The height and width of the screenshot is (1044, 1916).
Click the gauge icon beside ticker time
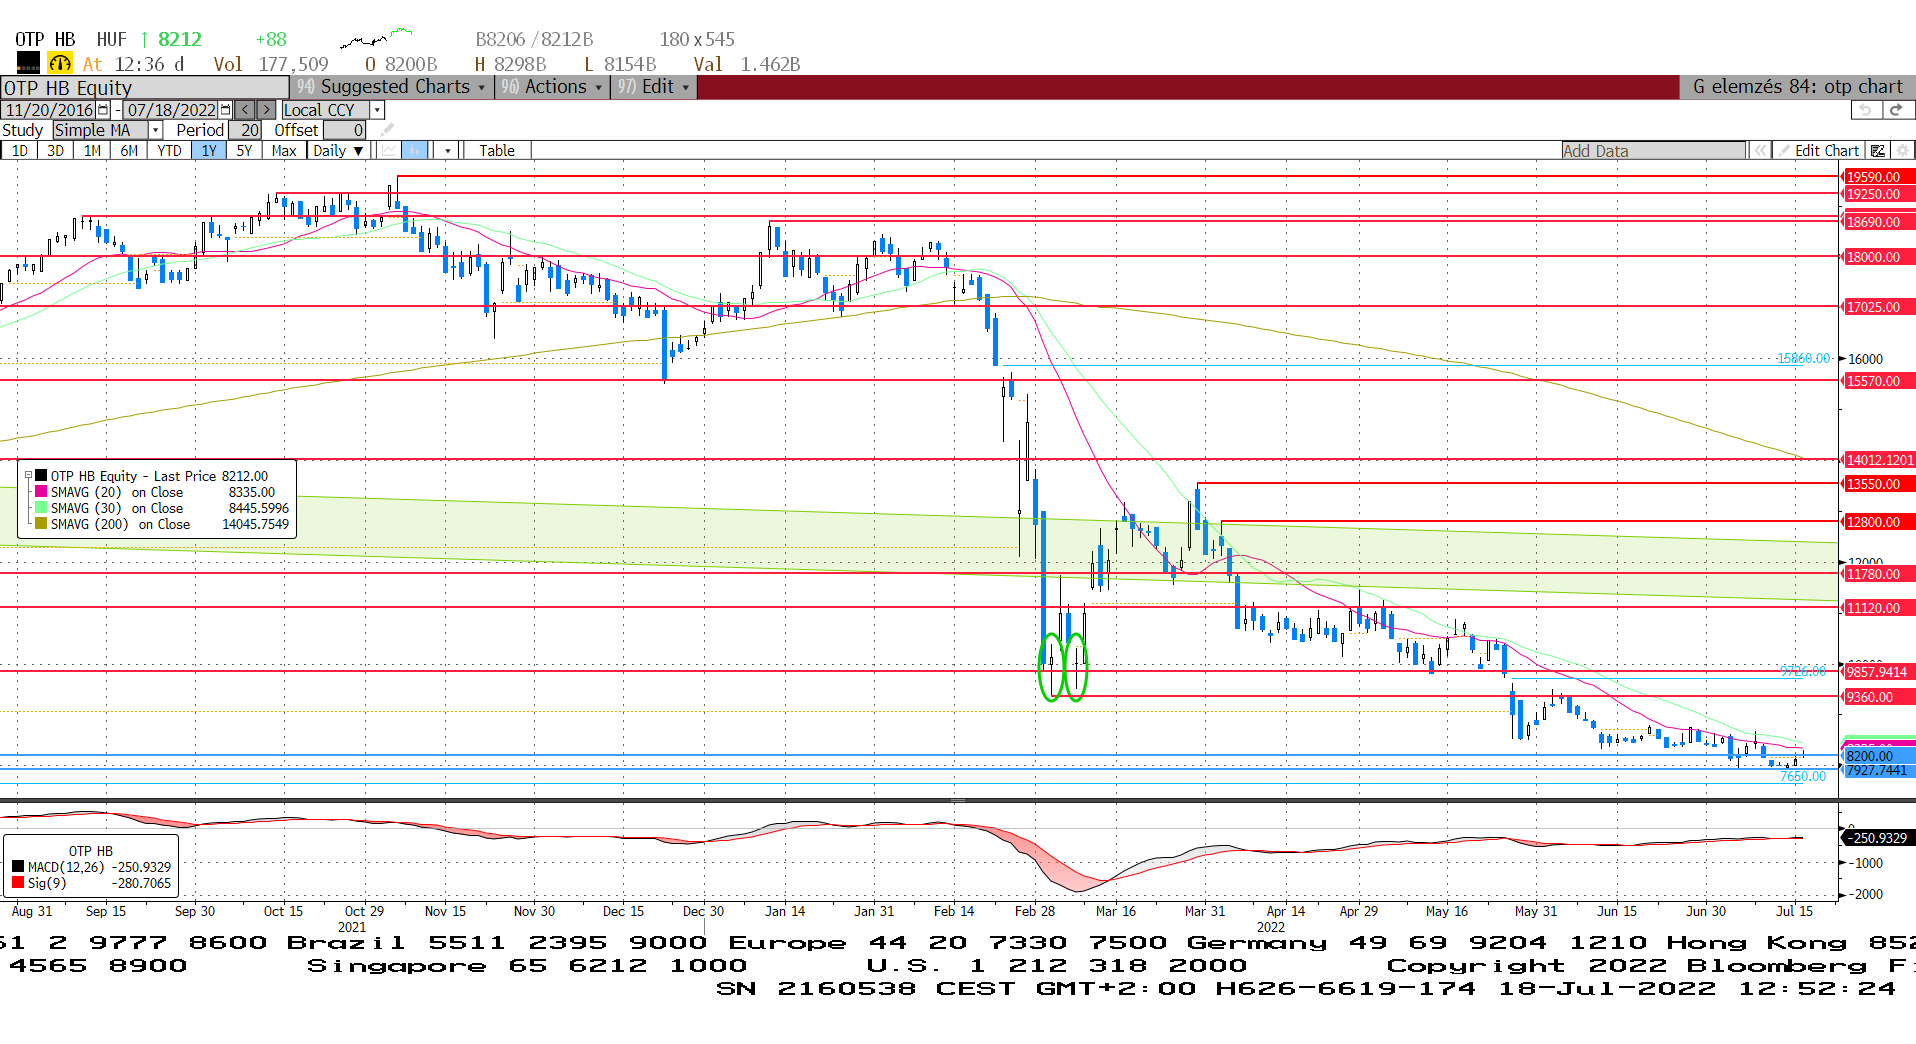(60, 63)
